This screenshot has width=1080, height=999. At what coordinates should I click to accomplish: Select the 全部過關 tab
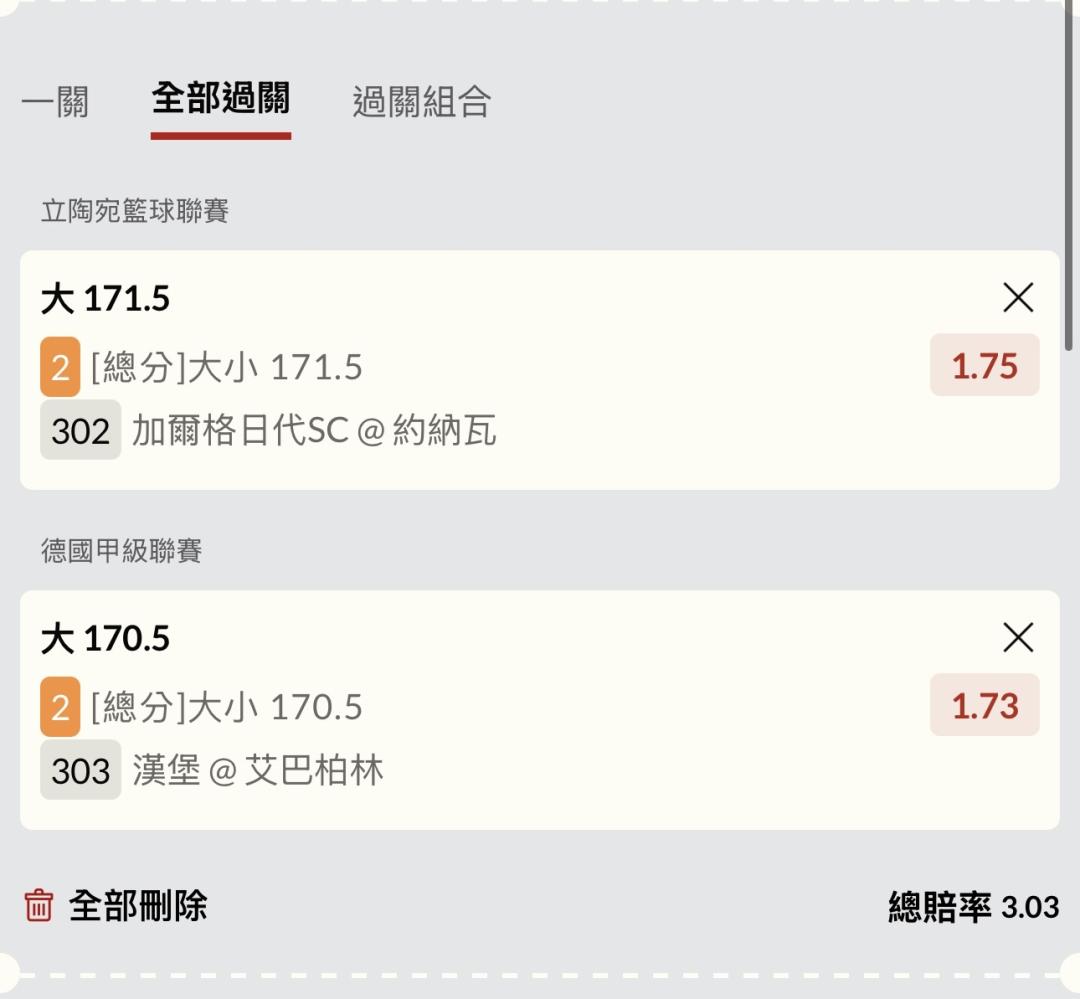click(x=221, y=100)
